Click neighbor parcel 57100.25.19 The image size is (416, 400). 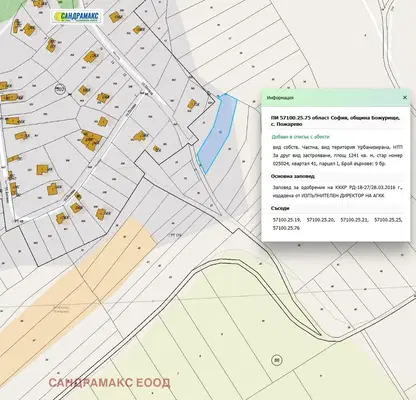click(x=286, y=220)
